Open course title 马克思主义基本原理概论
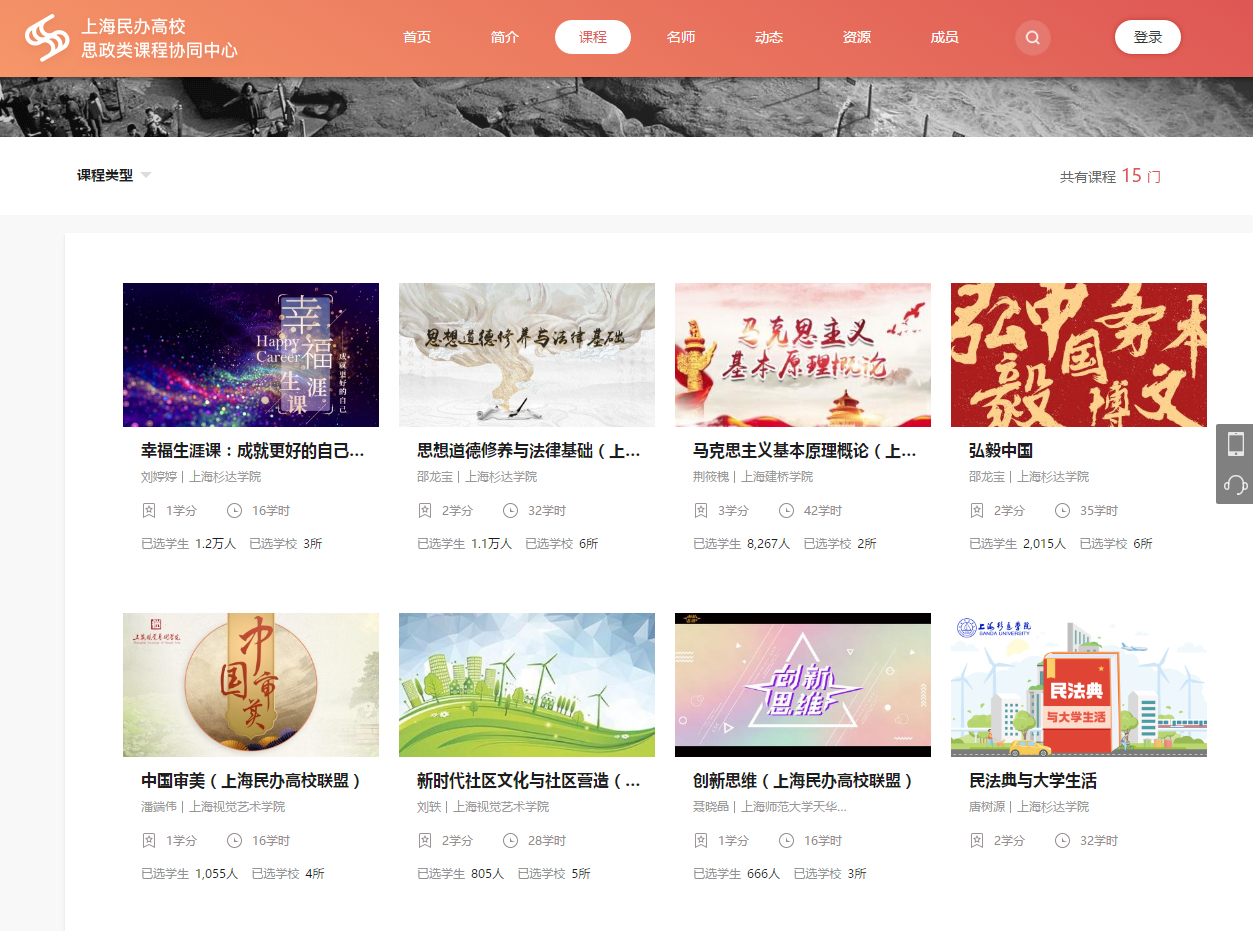The image size is (1253, 931). (805, 451)
